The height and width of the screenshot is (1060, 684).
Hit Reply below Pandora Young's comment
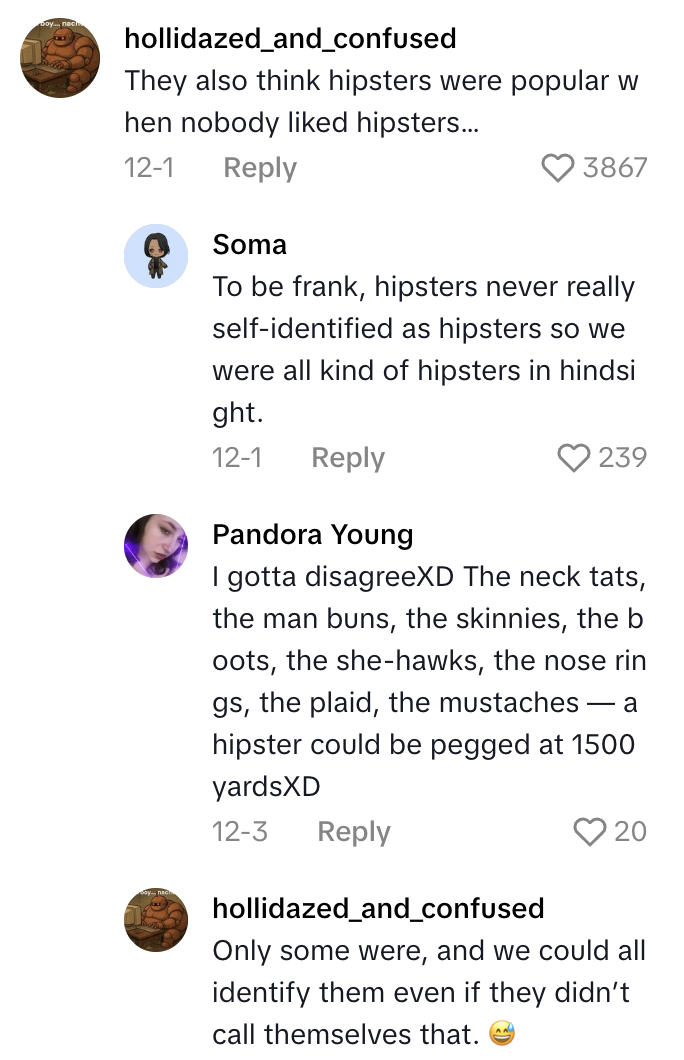coord(353,832)
